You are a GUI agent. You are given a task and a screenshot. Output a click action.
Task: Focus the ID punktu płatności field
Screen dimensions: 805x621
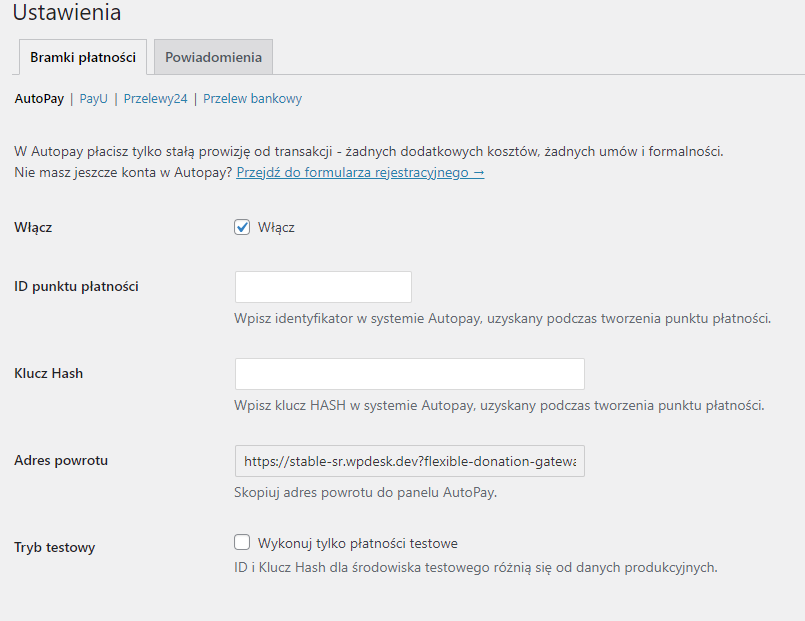tap(323, 287)
